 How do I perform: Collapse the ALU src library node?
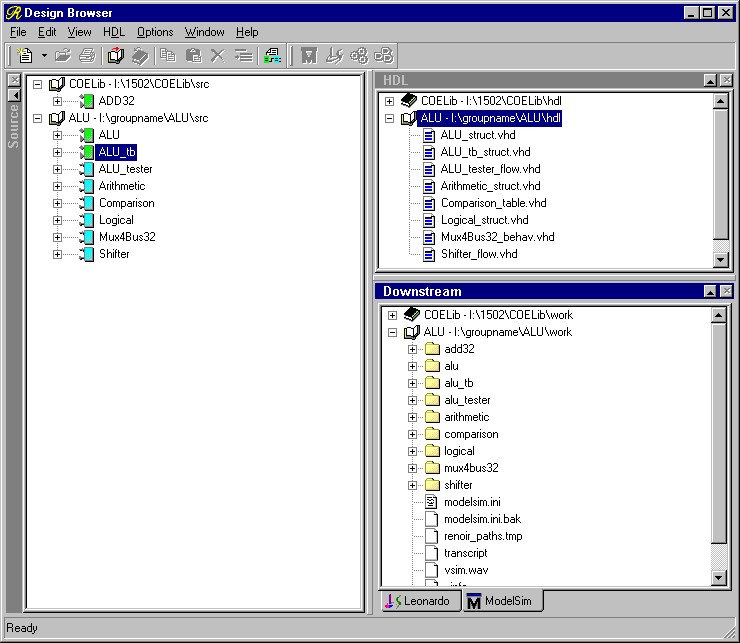tap(37, 118)
